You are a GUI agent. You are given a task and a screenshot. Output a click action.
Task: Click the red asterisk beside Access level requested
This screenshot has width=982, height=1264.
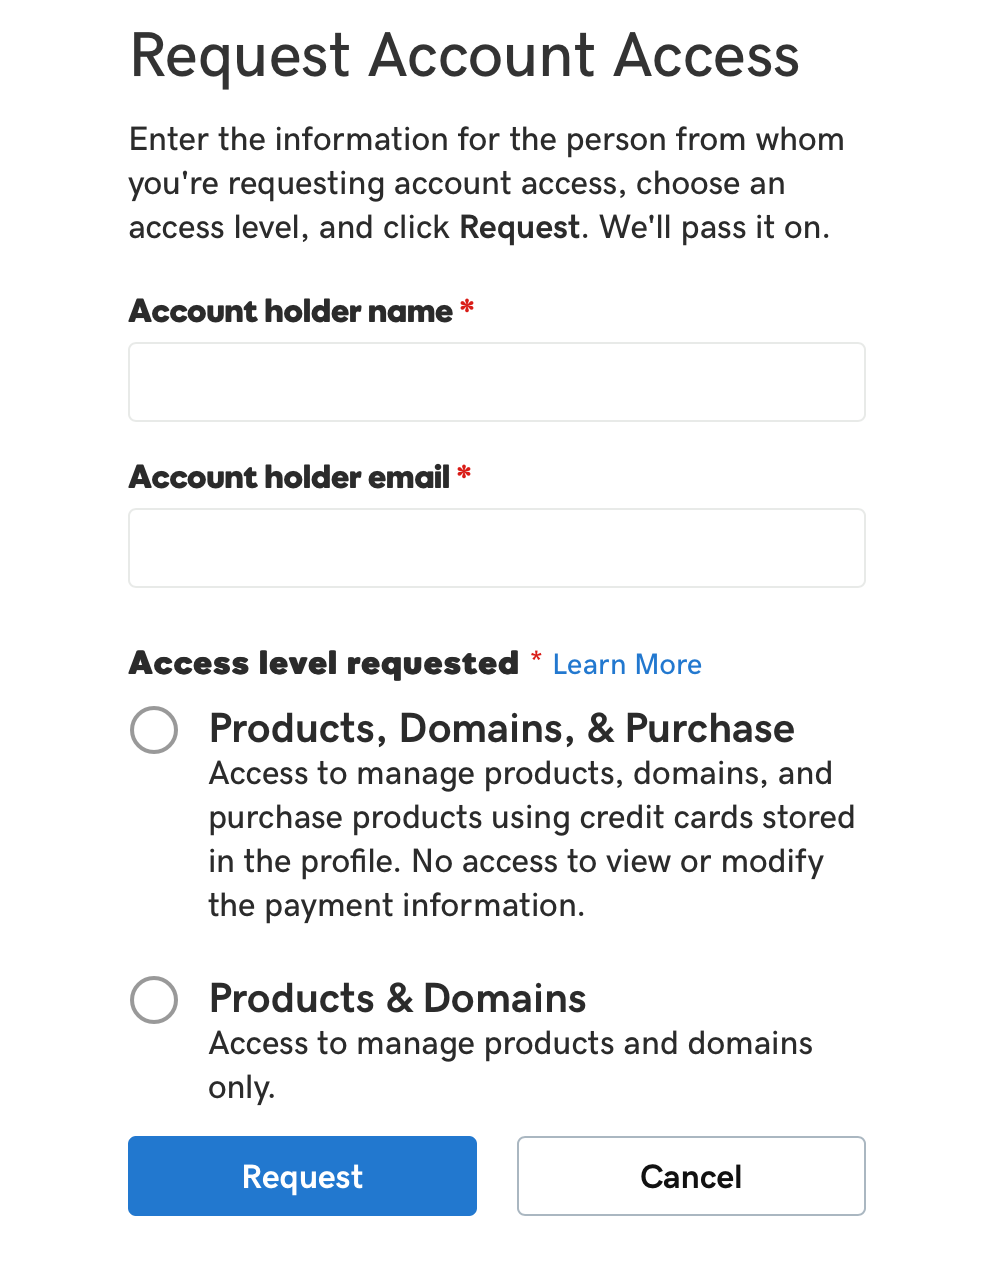pos(536,657)
